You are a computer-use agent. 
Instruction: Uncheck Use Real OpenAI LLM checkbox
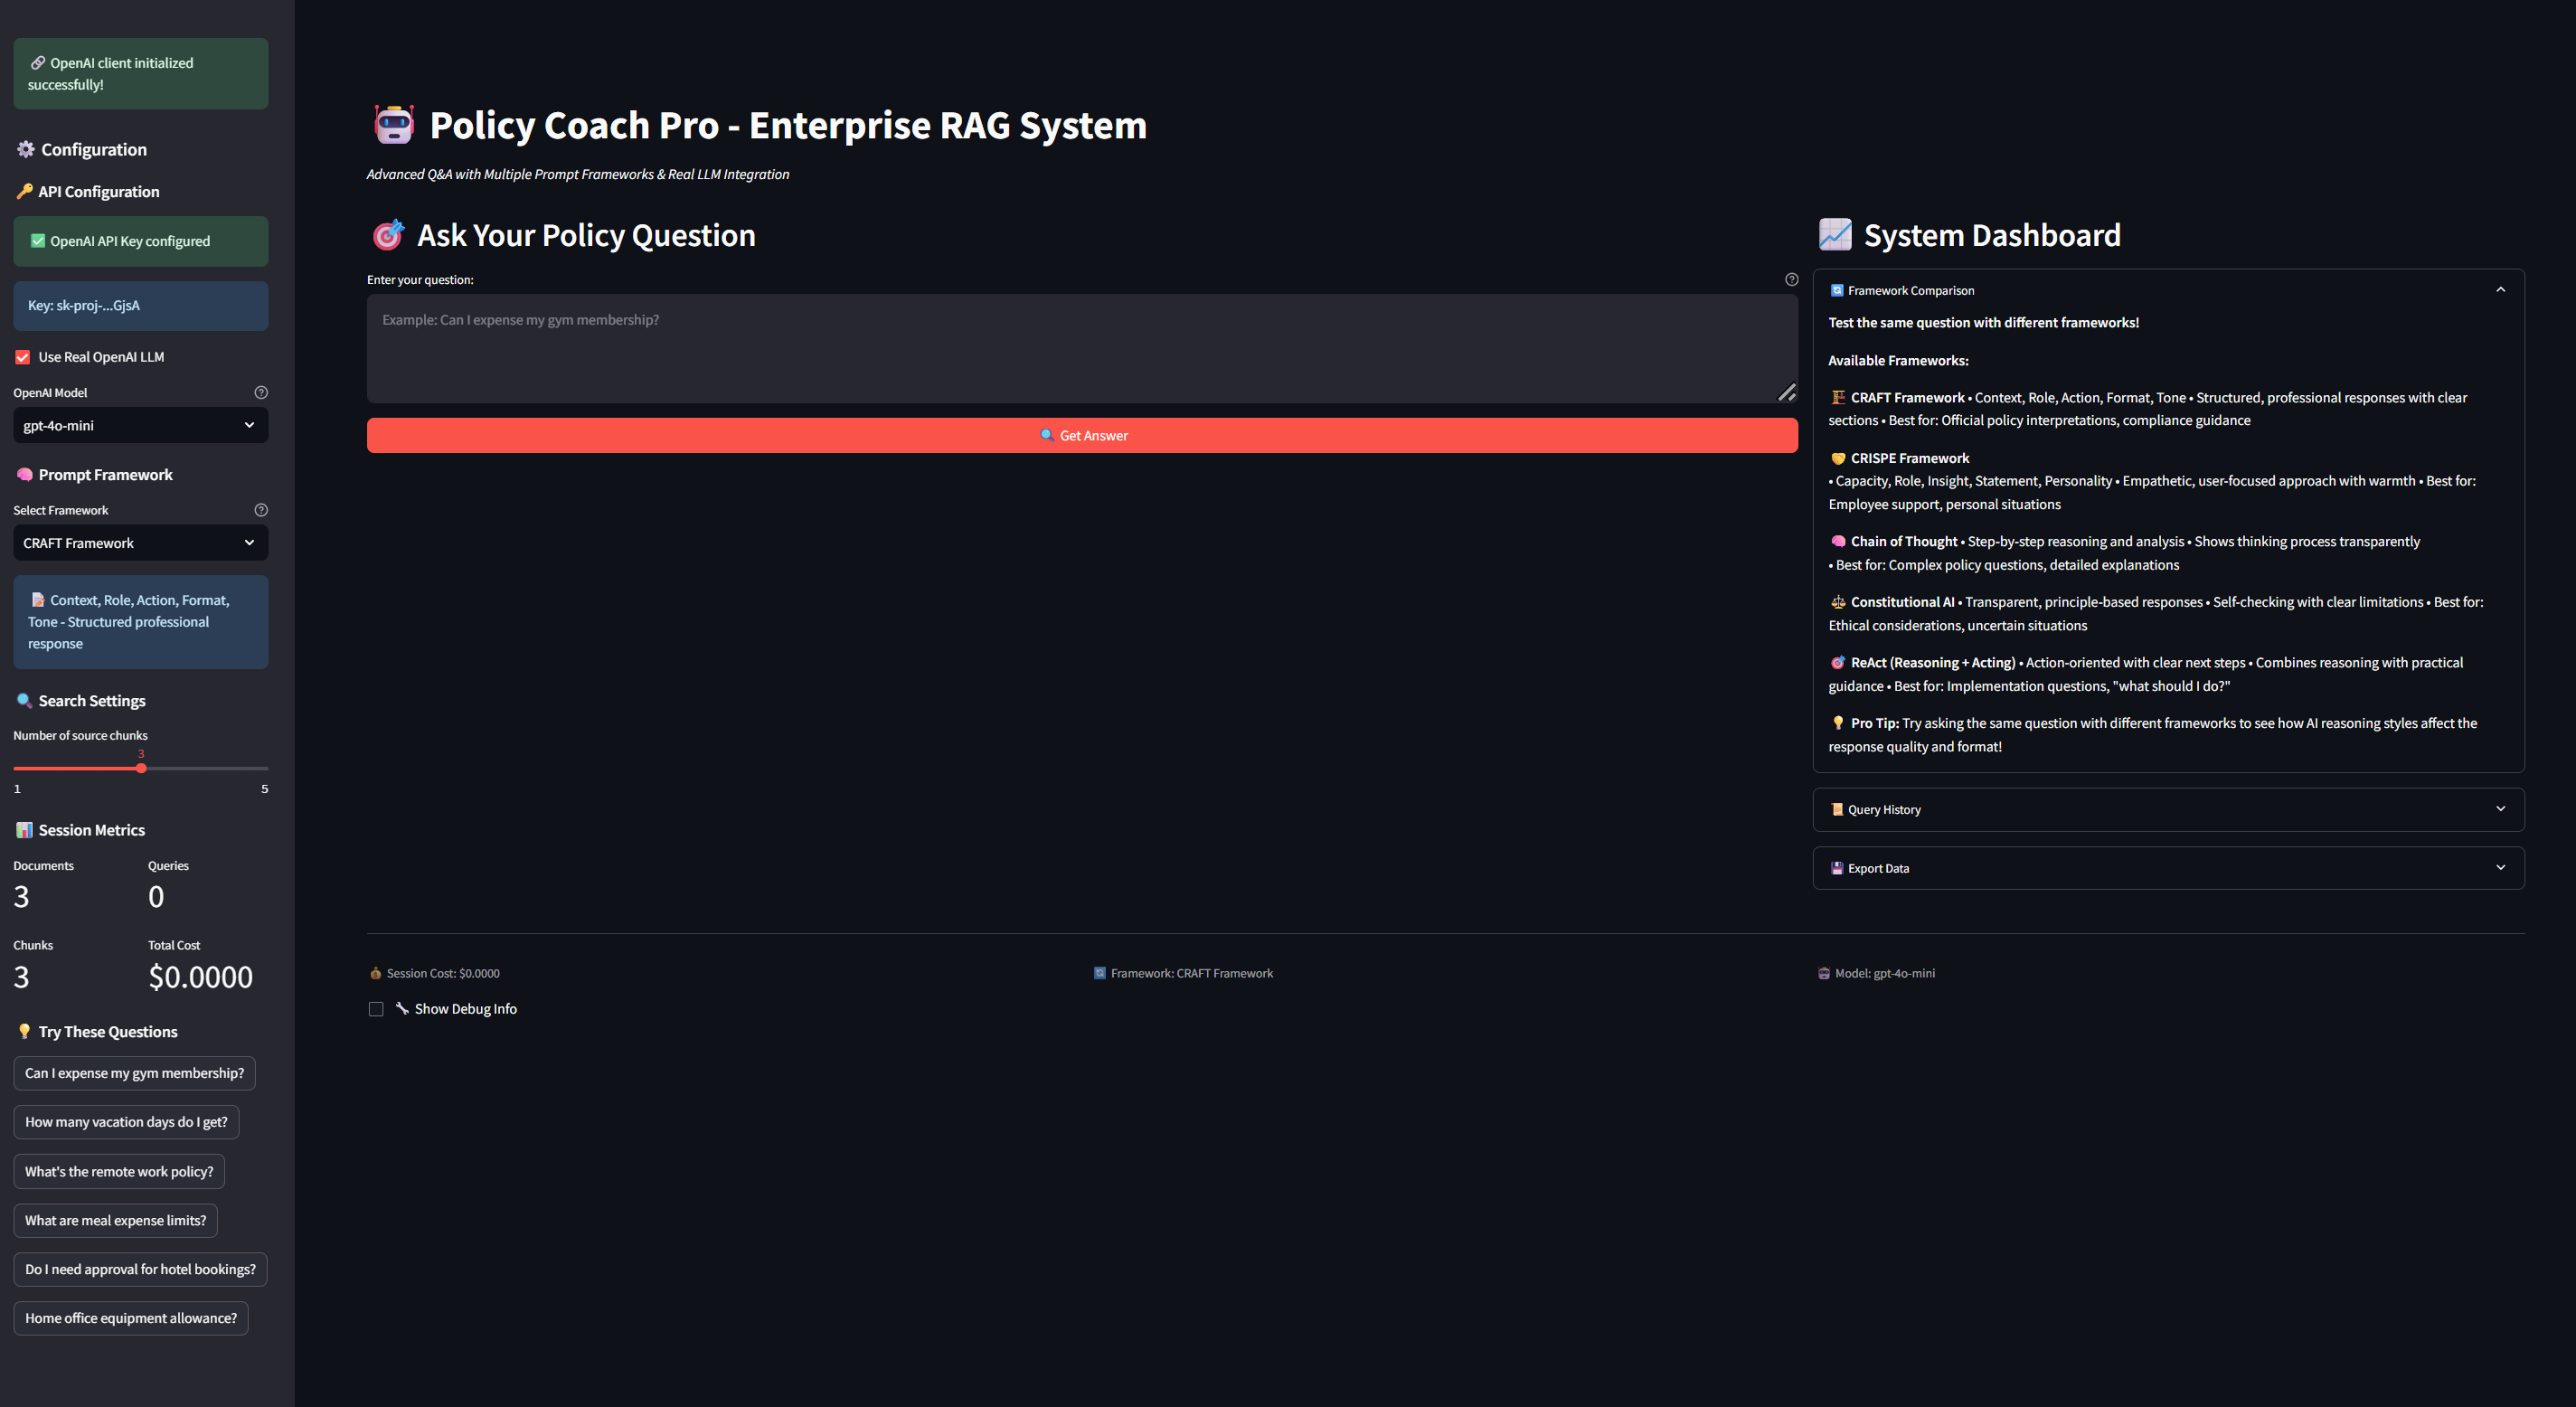pos(22,357)
